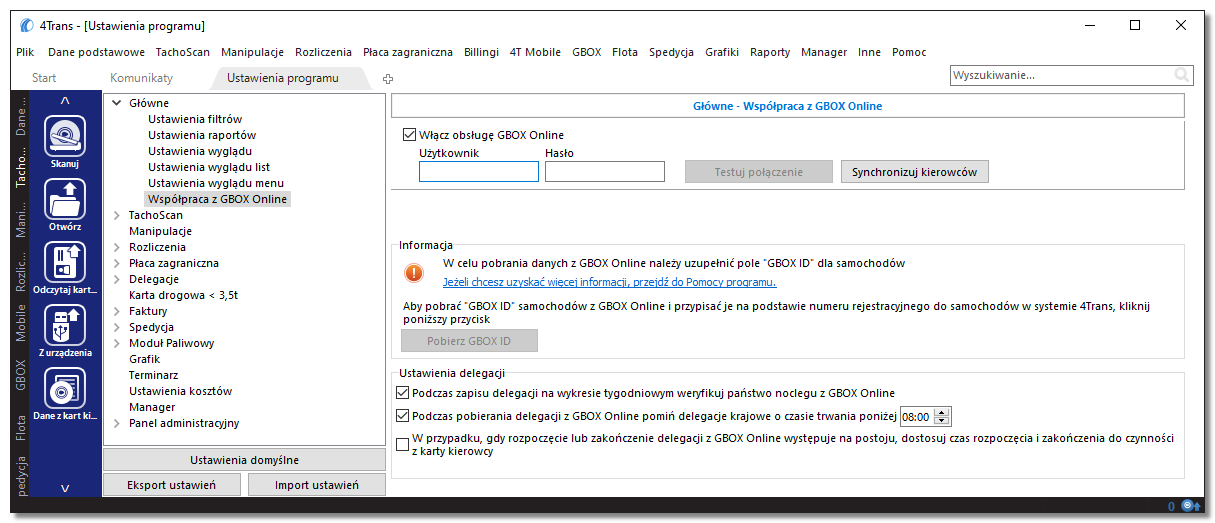The height and width of the screenshot is (523, 1215).
Task: Open the Billingi menu
Action: point(481,52)
